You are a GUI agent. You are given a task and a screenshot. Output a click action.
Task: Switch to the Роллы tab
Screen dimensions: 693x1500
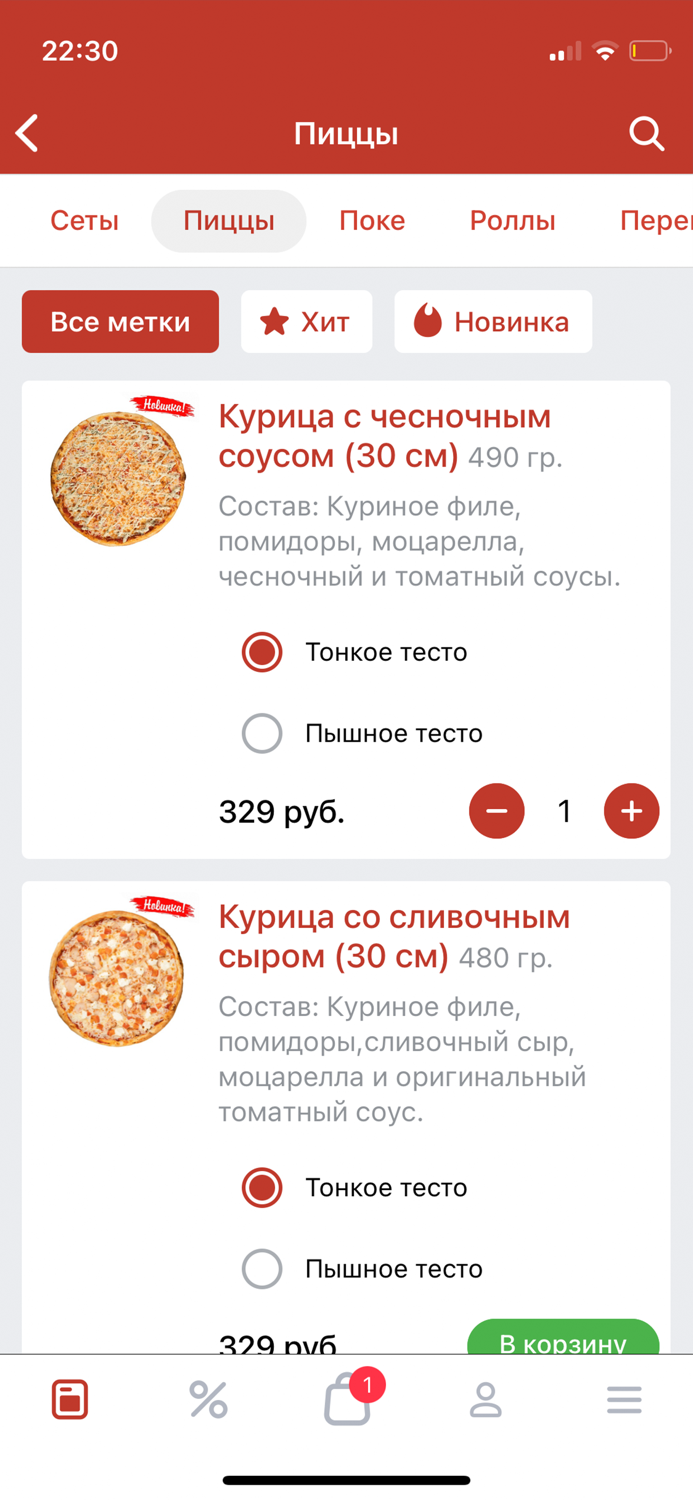[x=512, y=221]
